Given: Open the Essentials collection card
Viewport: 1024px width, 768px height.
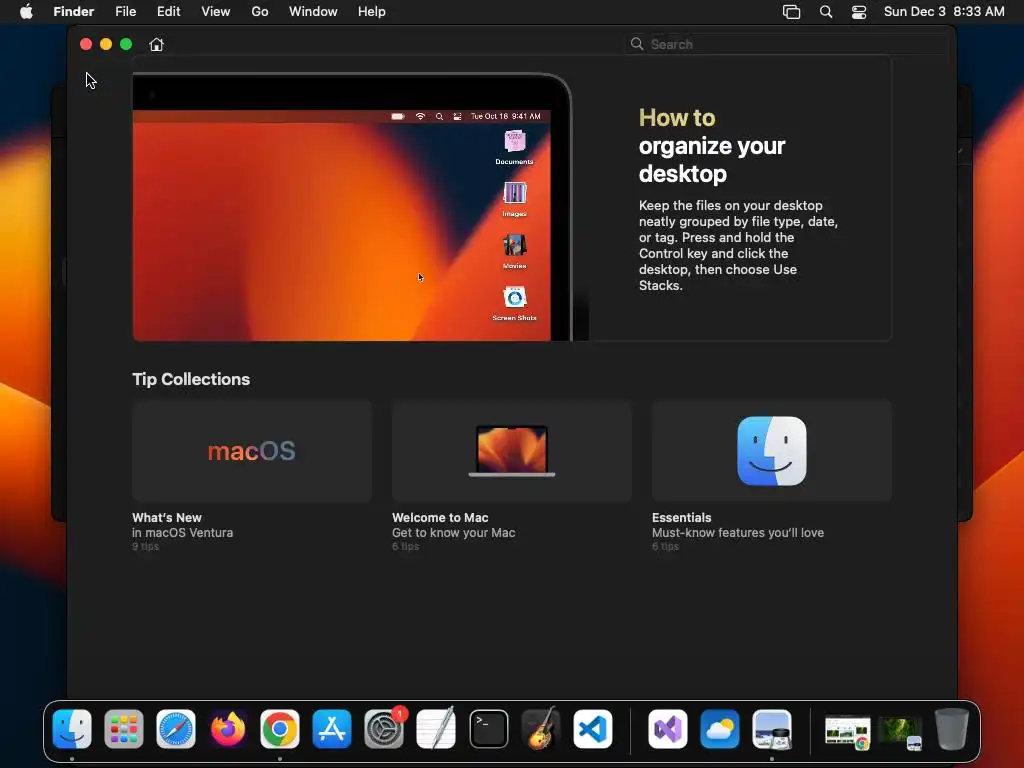Looking at the screenshot, I should 771,451.
